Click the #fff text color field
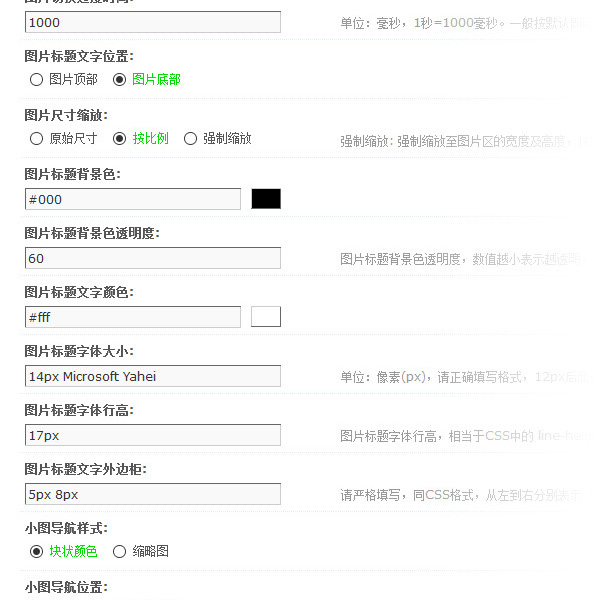600x600 pixels. [x=132, y=317]
